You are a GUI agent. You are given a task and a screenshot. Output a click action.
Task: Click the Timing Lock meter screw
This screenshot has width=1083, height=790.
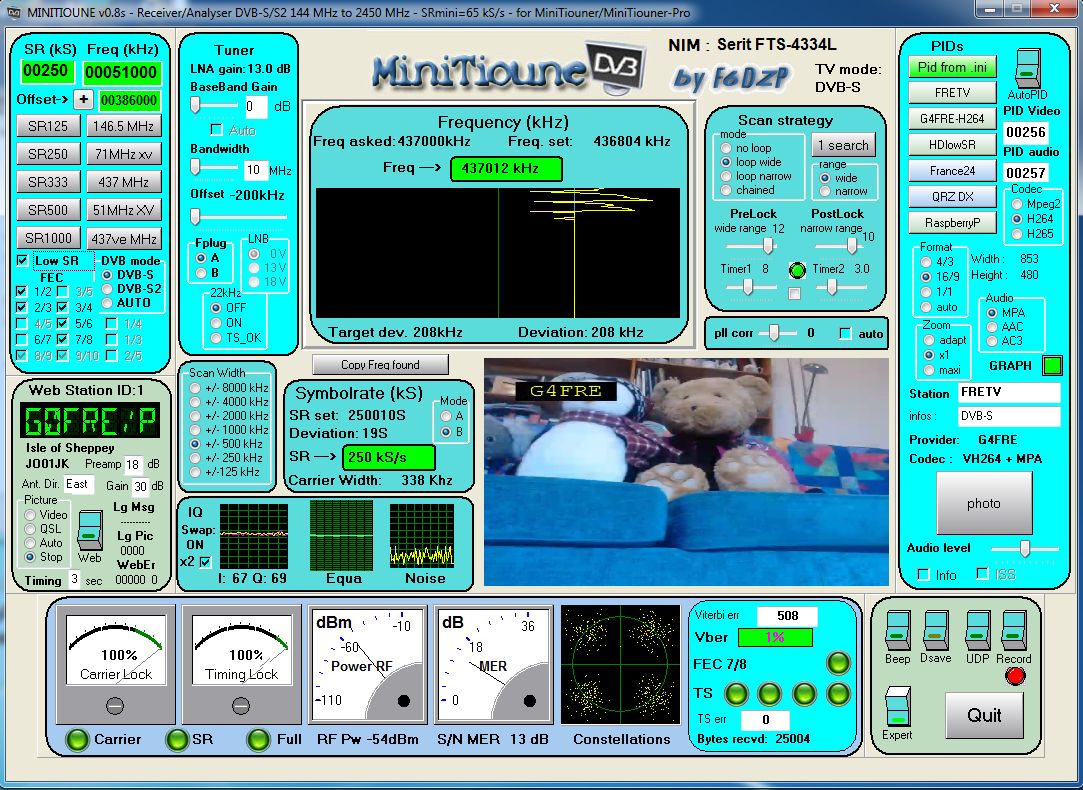[240, 706]
